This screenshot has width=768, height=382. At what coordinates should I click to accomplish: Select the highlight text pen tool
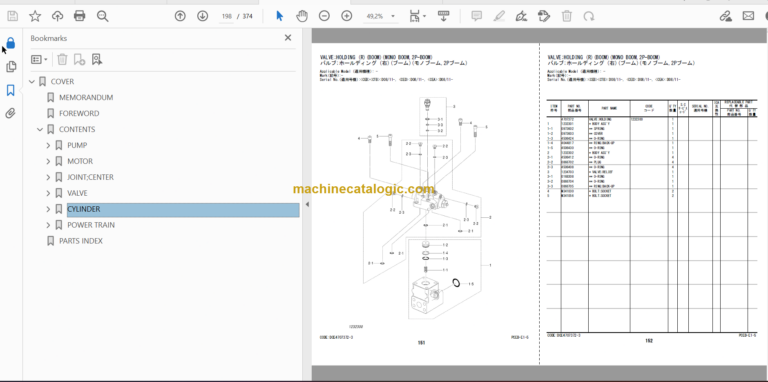499,16
